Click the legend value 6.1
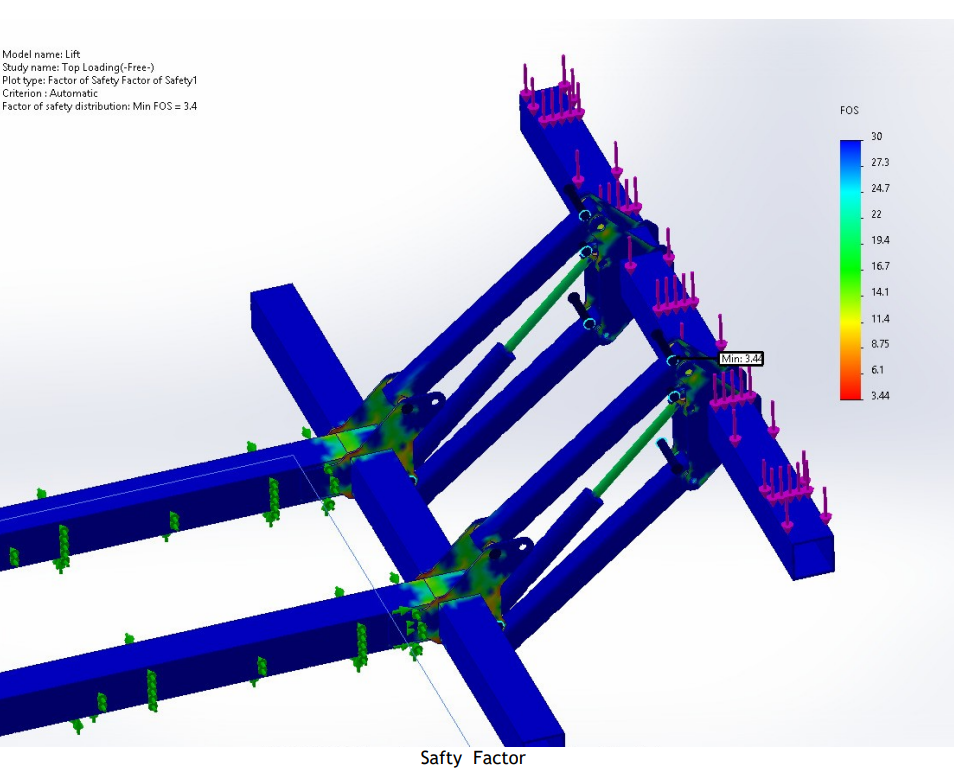 pyautogui.click(x=877, y=370)
